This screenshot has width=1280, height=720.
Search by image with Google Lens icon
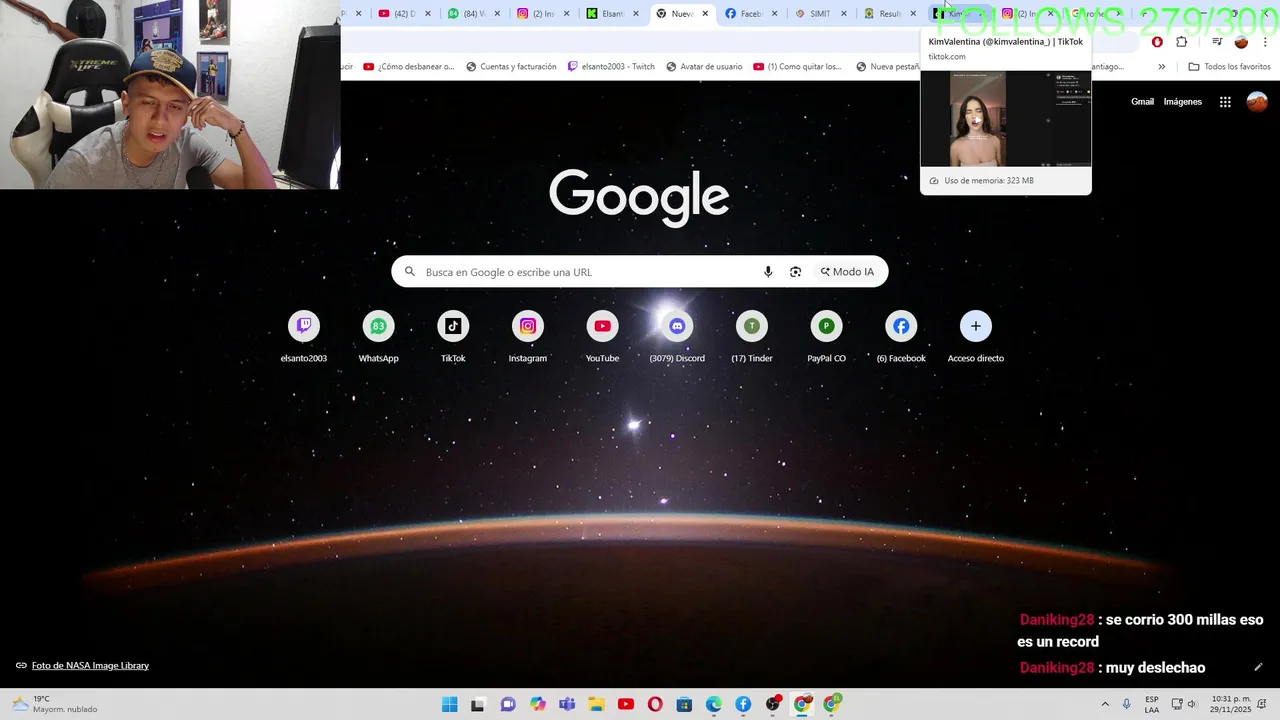795,272
